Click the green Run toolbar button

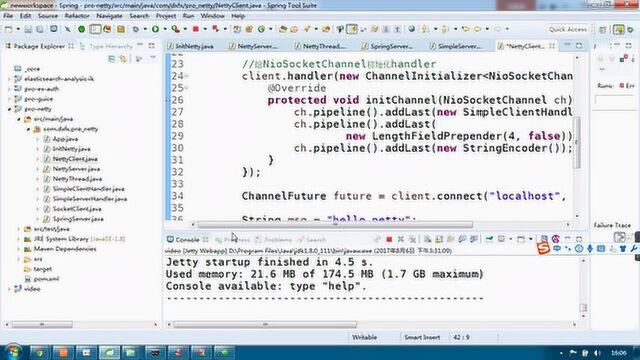(x=156, y=29)
